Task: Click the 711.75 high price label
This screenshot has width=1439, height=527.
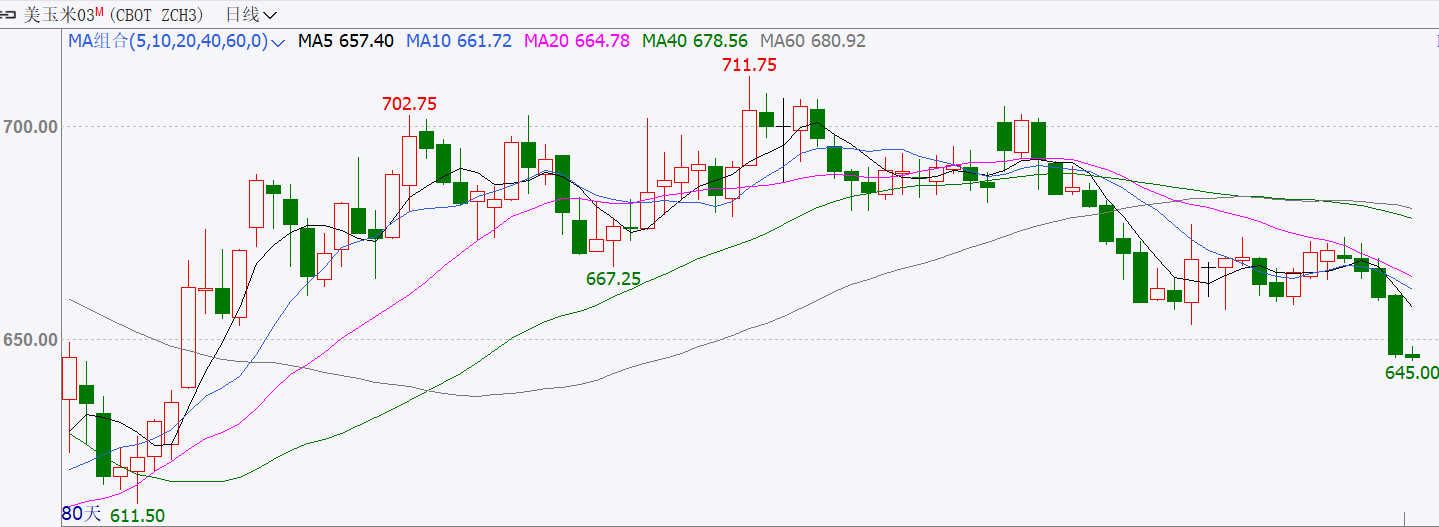Action: pos(749,64)
